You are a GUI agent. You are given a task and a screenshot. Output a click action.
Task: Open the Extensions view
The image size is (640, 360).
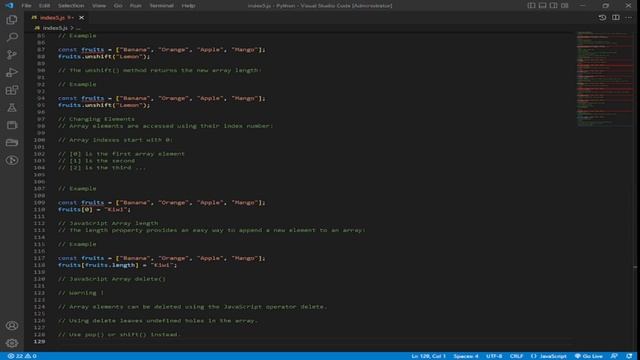pyautogui.click(x=12, y=90)
